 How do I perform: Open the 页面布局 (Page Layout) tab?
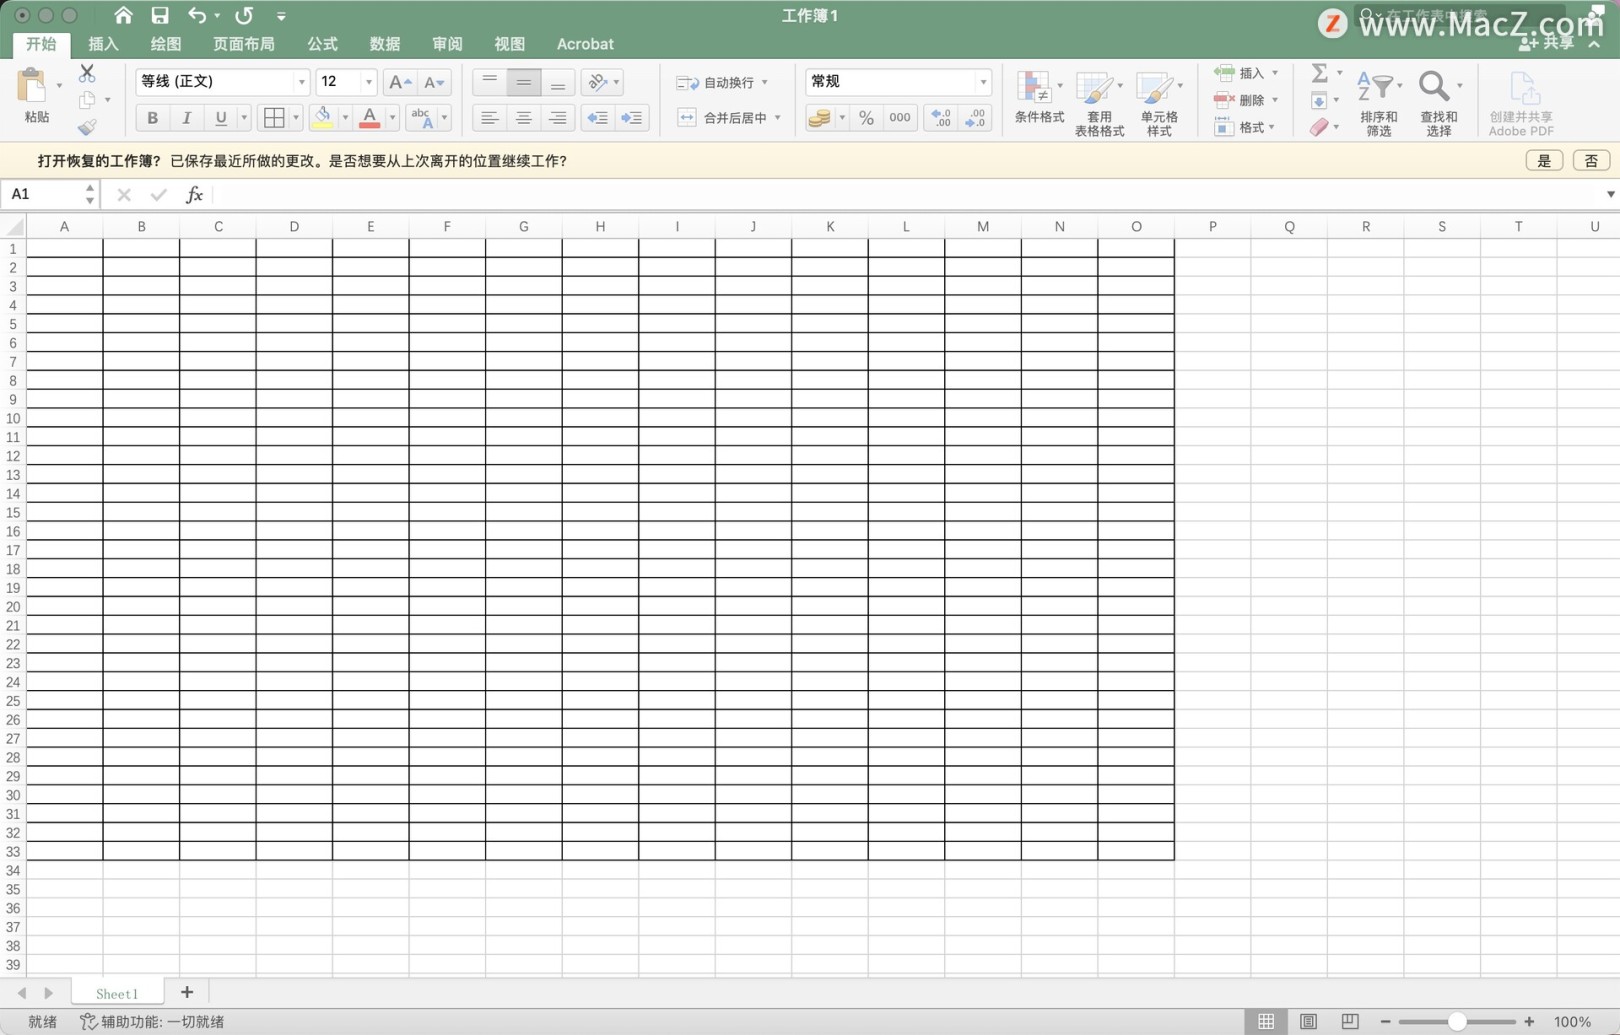tap(243, 44)
